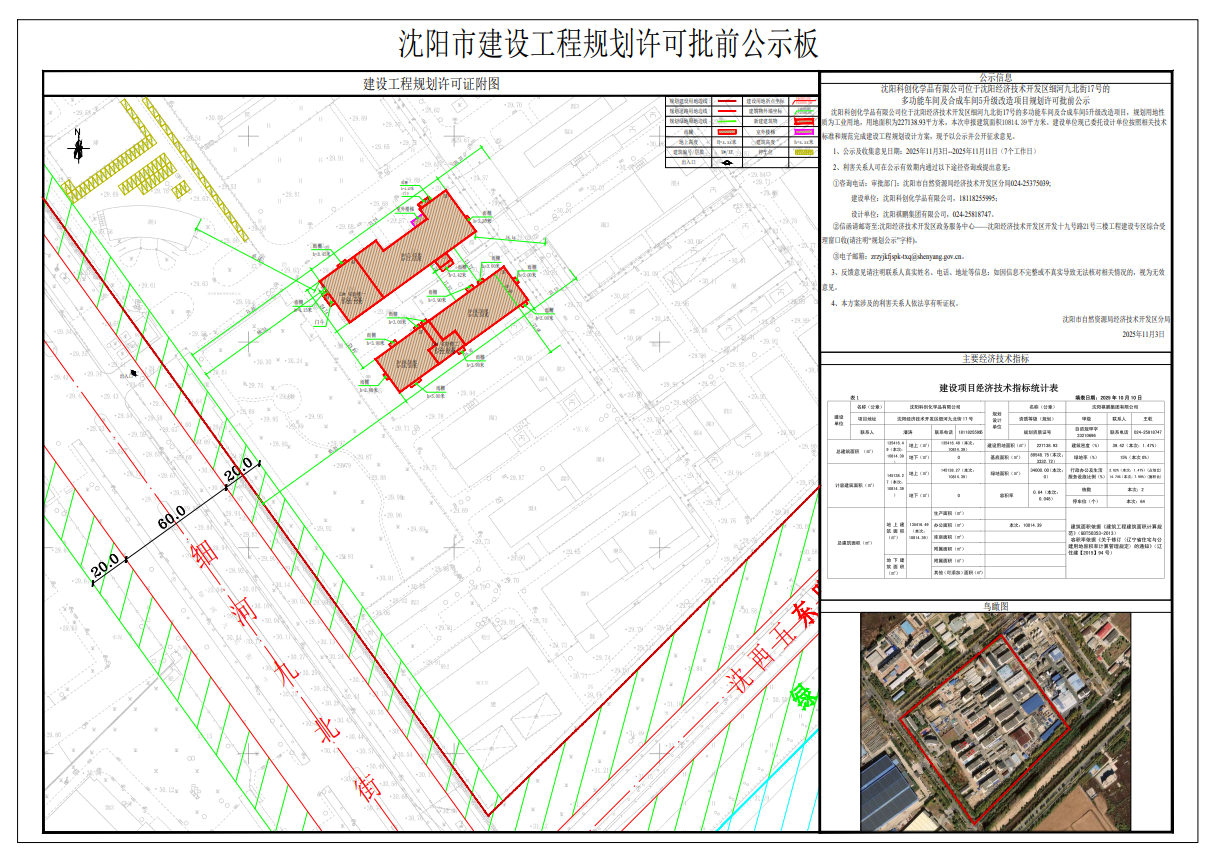Select the yellow 种植池 legend swatch
The width and height of the screenshot is (1218, 860).
(806, 152)
